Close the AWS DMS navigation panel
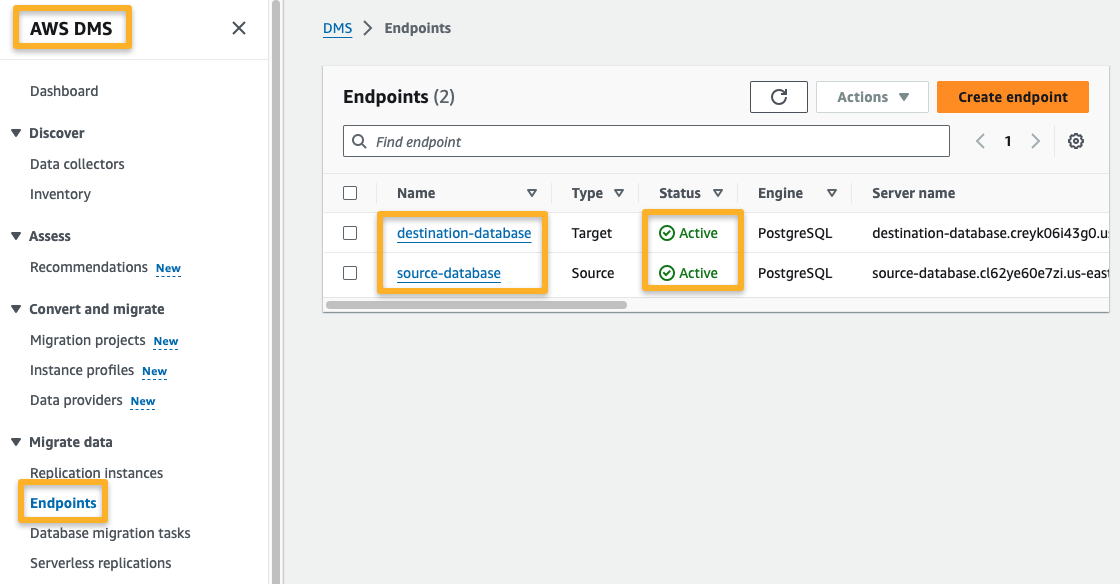Screen dimensions: 1120x584 pos(238,28)
